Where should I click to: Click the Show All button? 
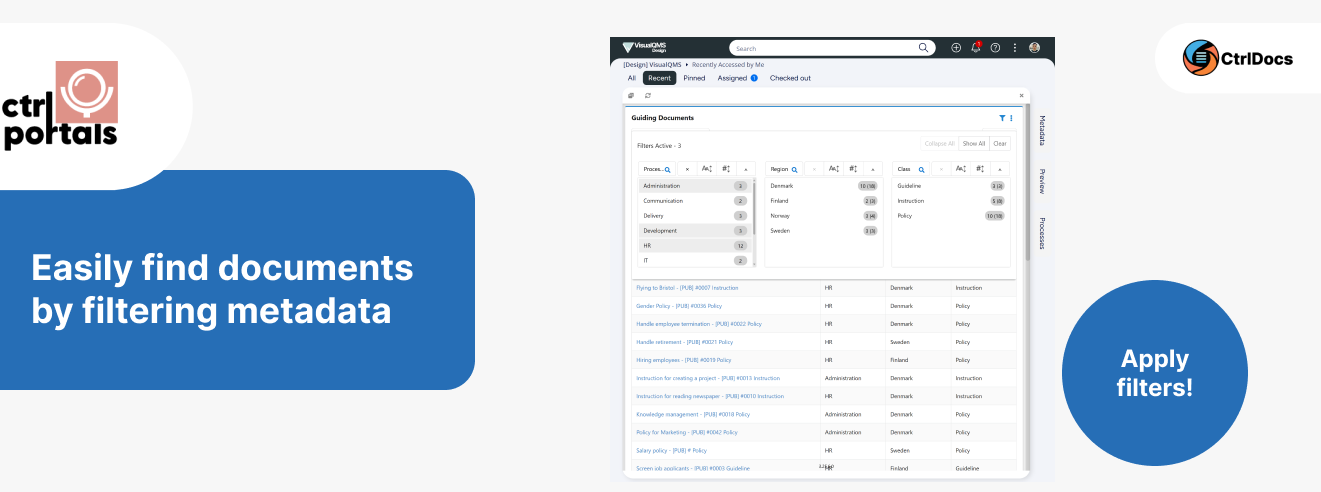974,144
